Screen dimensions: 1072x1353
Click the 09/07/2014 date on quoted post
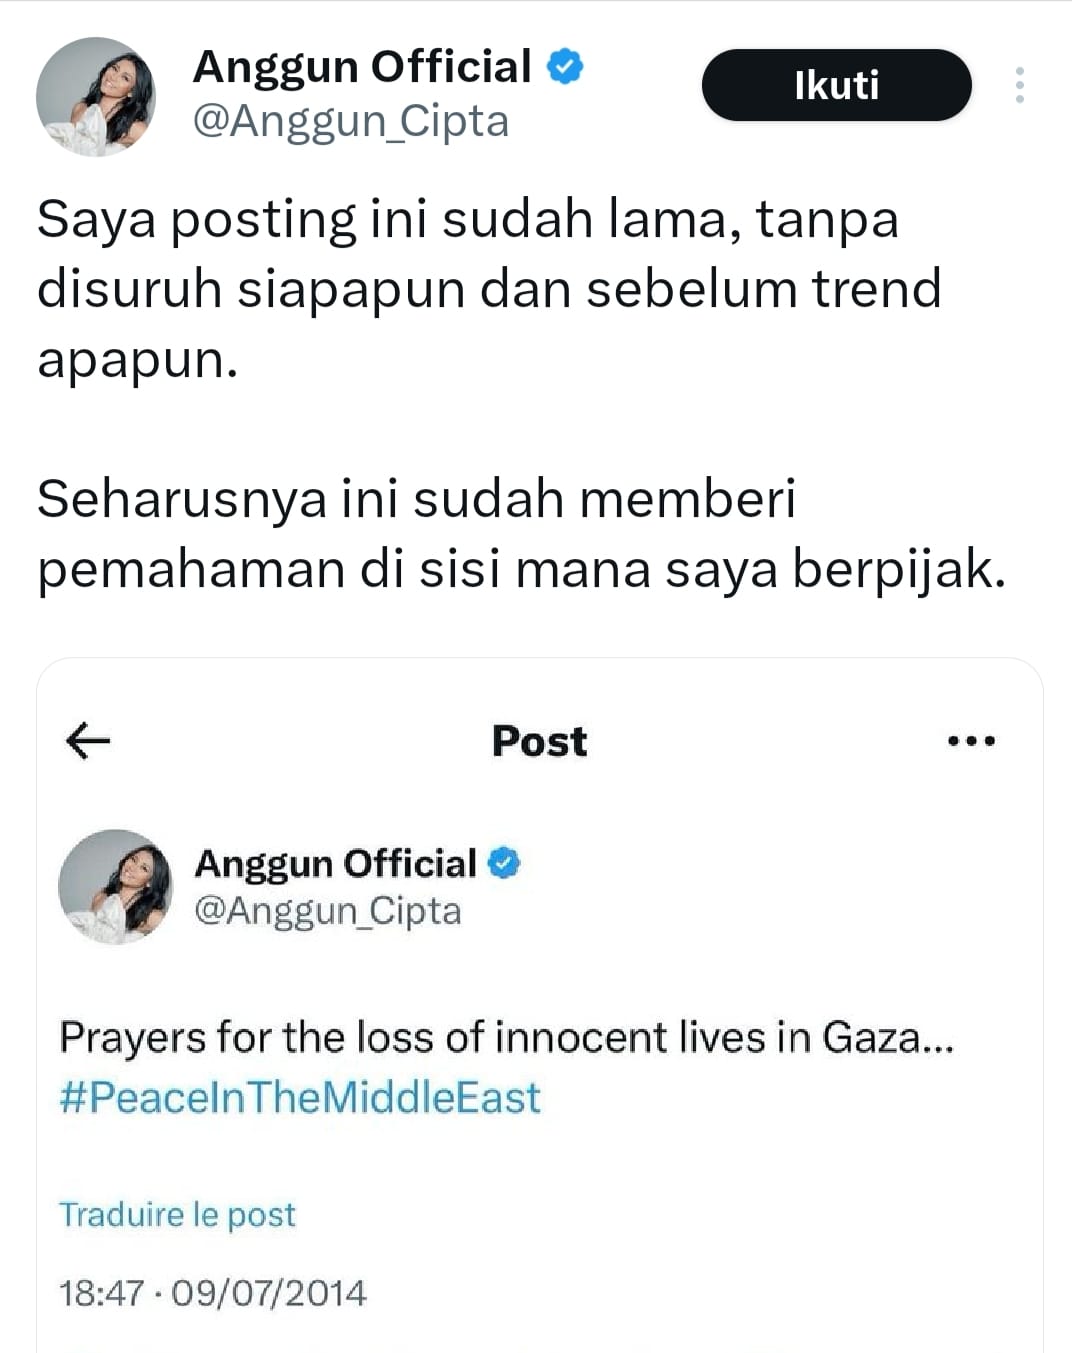click(269, 1293)
